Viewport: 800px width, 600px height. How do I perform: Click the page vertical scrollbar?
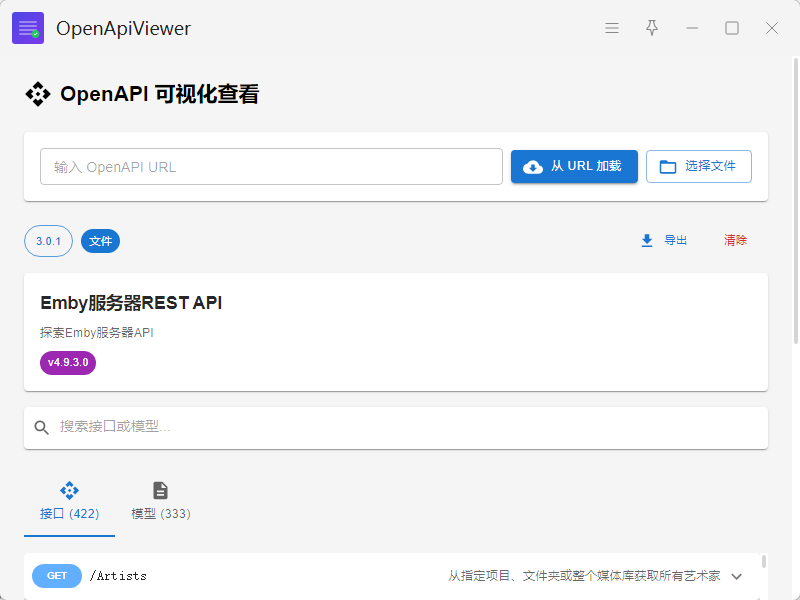pyautogui.click(x=795, y=200)
